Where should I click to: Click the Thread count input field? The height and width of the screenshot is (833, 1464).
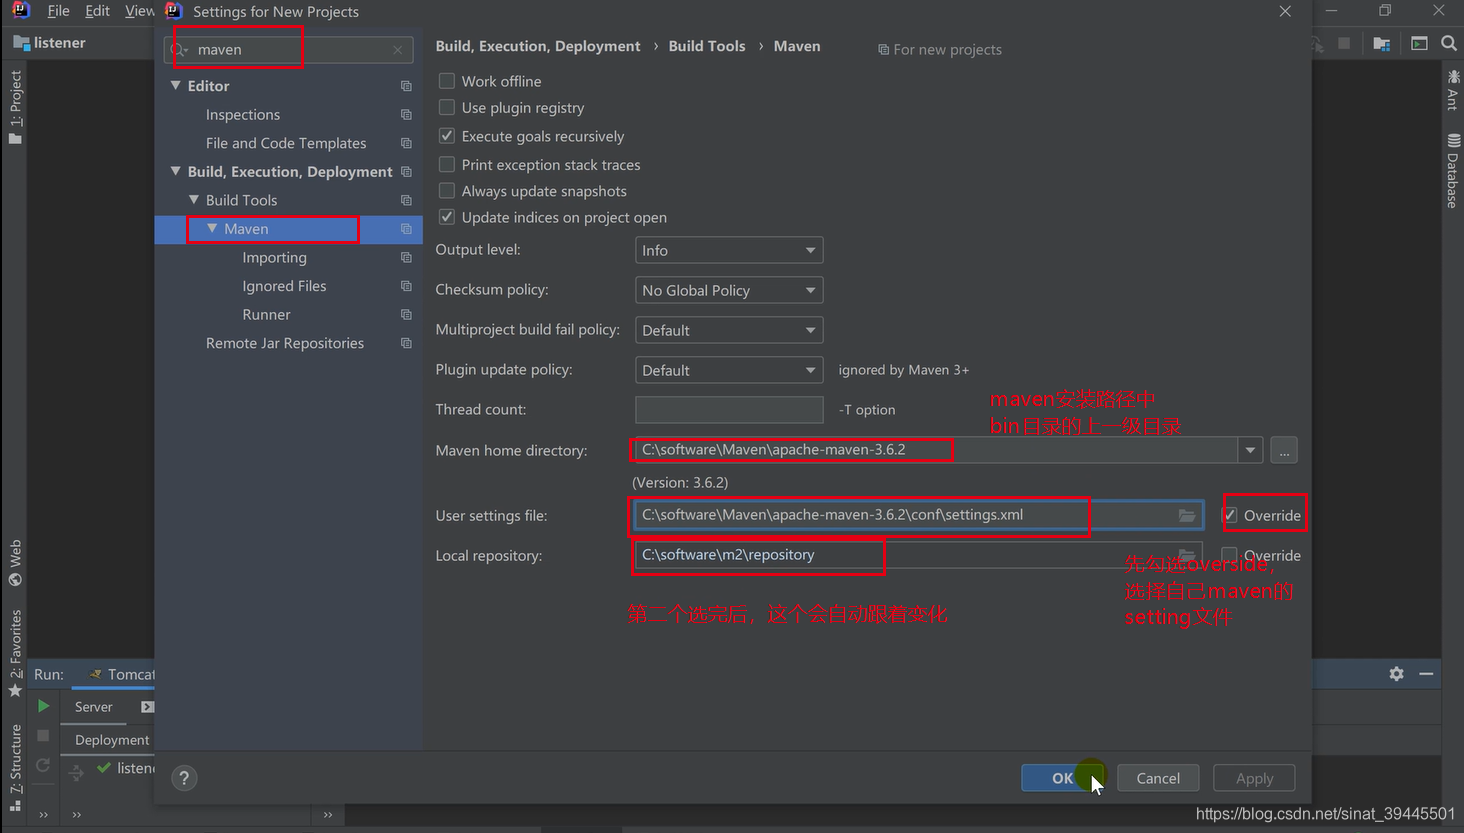[729, 410]
